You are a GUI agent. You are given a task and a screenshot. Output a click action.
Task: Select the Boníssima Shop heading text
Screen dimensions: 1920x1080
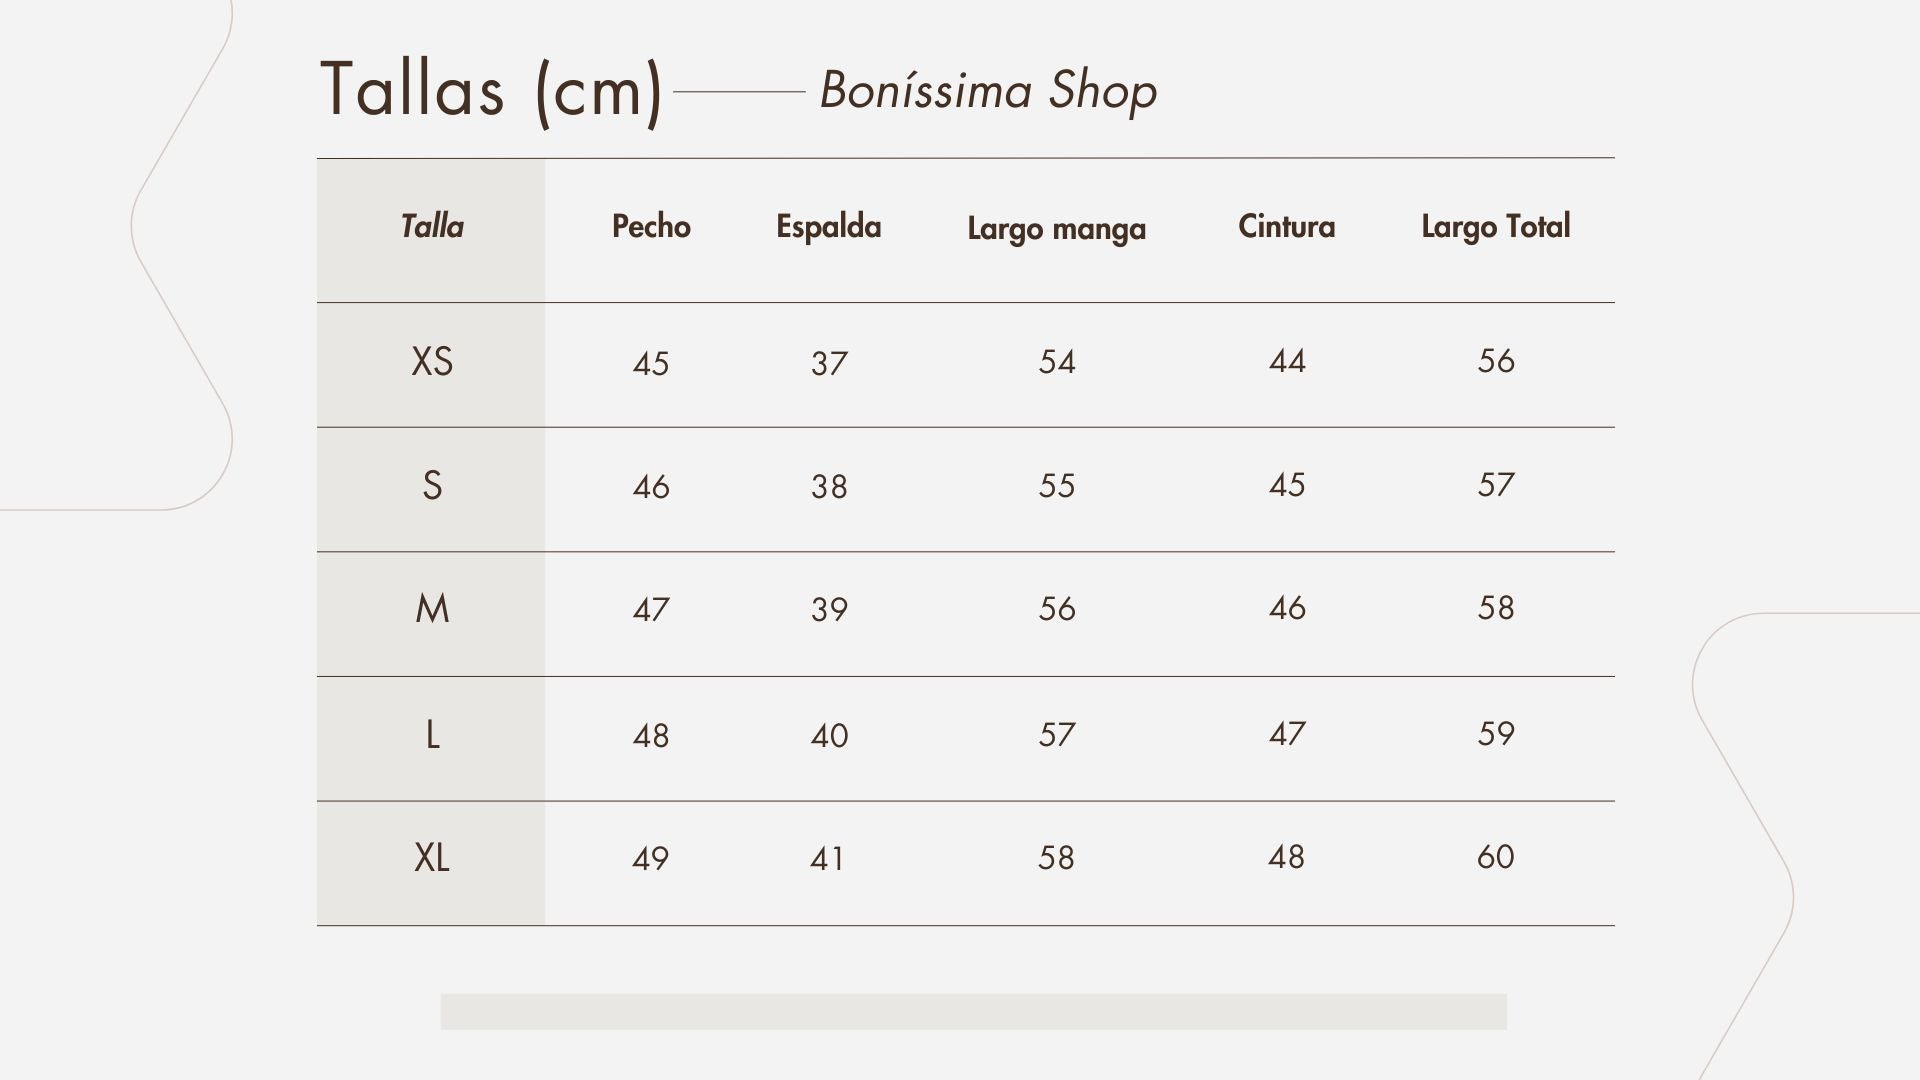pyautogui.click(x=988, y=91)
